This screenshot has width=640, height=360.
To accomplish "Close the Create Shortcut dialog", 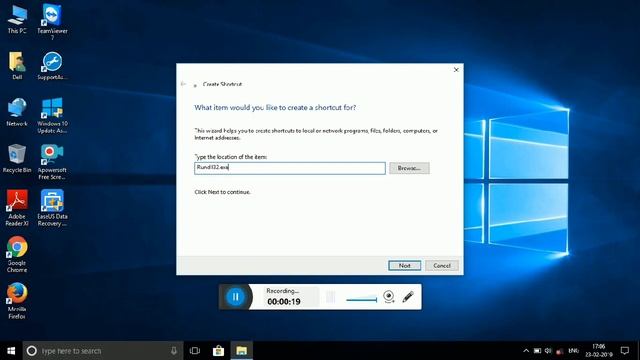I will pyautogui.click(x=456, y=70).
